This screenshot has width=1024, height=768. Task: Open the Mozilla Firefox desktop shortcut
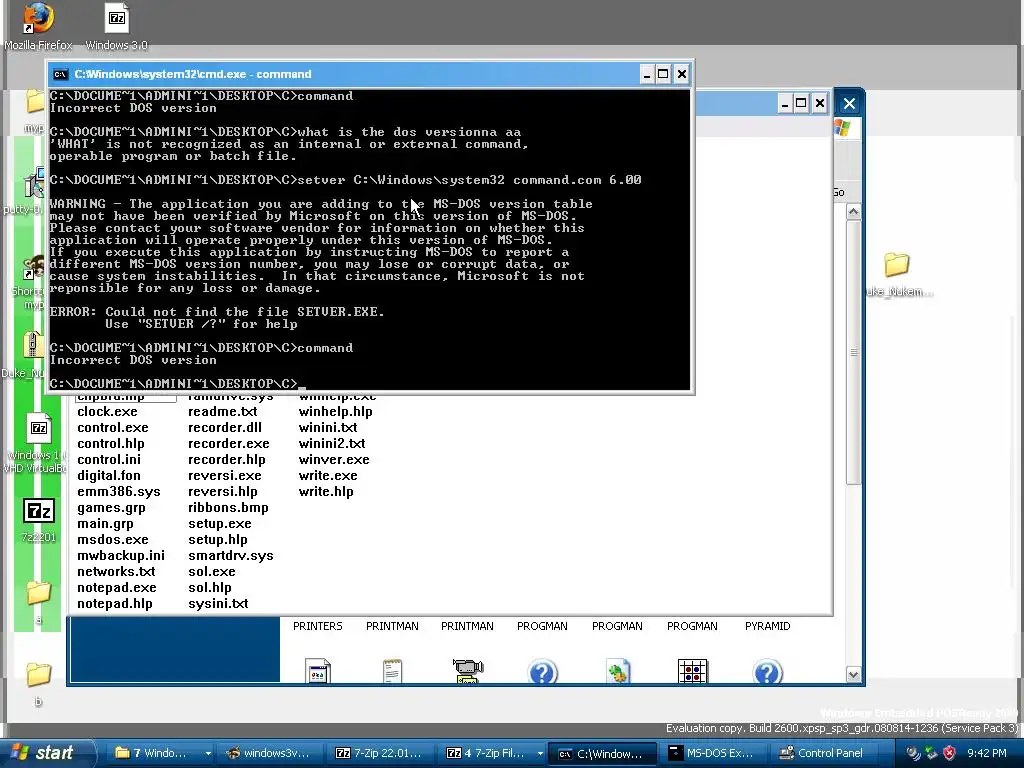click(x=38, y=26)
